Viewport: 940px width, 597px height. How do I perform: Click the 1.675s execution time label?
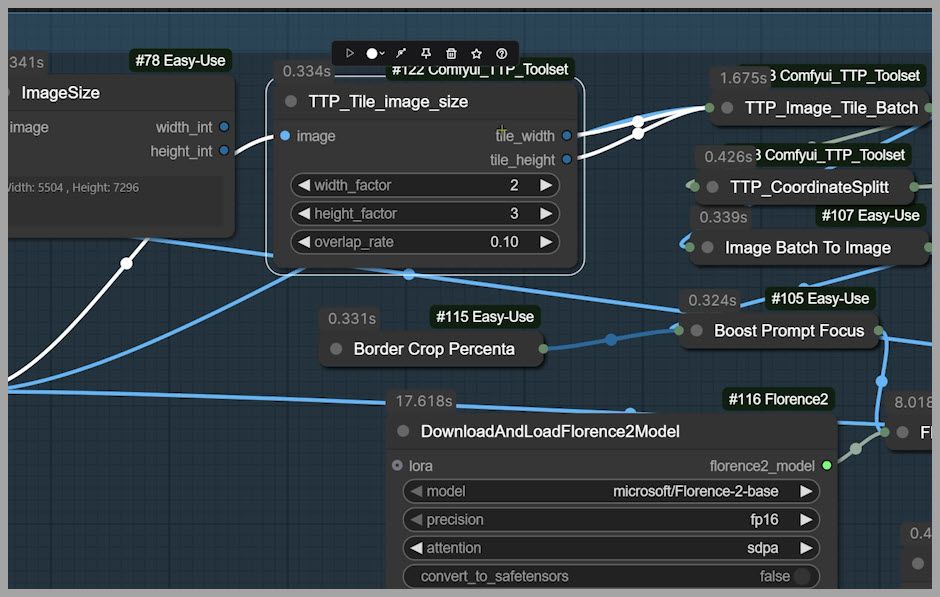point(743,78)
